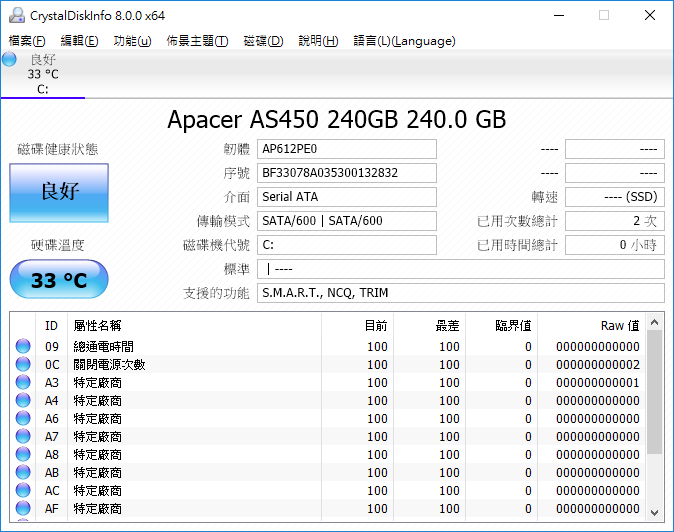Open the 佈景主題(T) menu
Image resolution: width=674 pixels, height=532 pixels.
click(x=197, y=41)
